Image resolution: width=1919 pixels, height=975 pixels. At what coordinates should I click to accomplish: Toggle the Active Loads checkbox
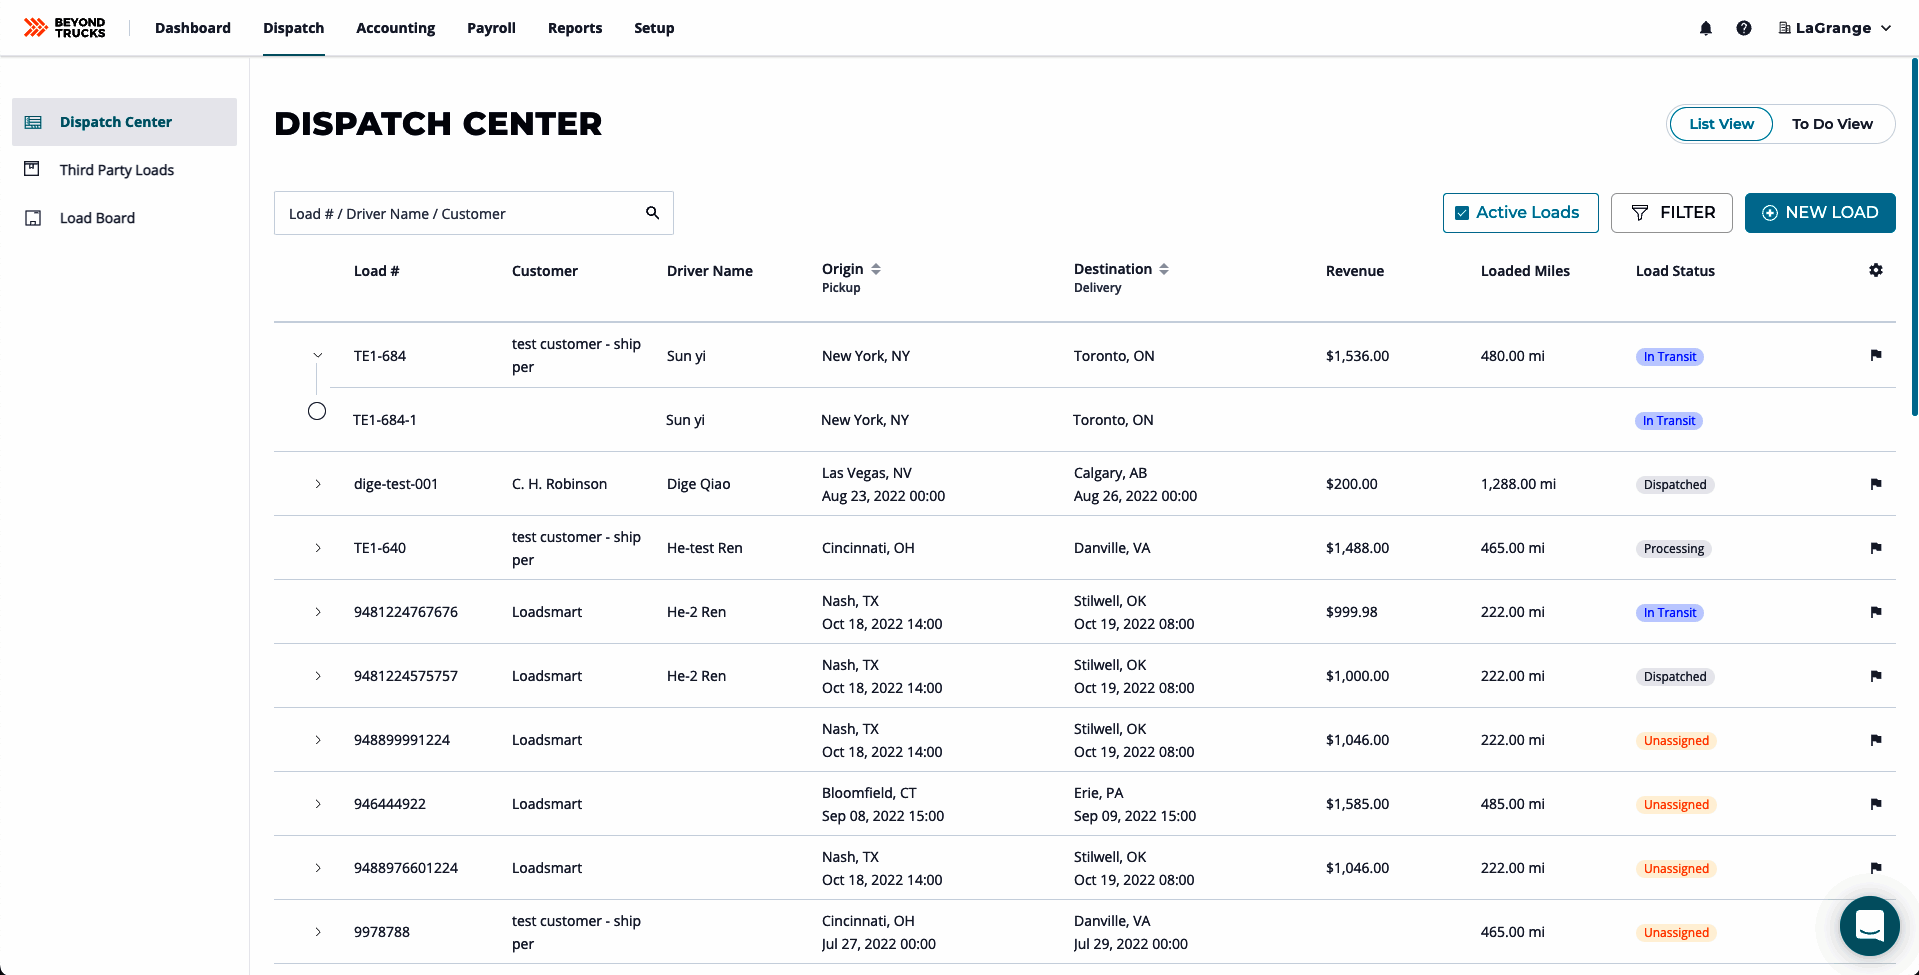point(1462,213)
